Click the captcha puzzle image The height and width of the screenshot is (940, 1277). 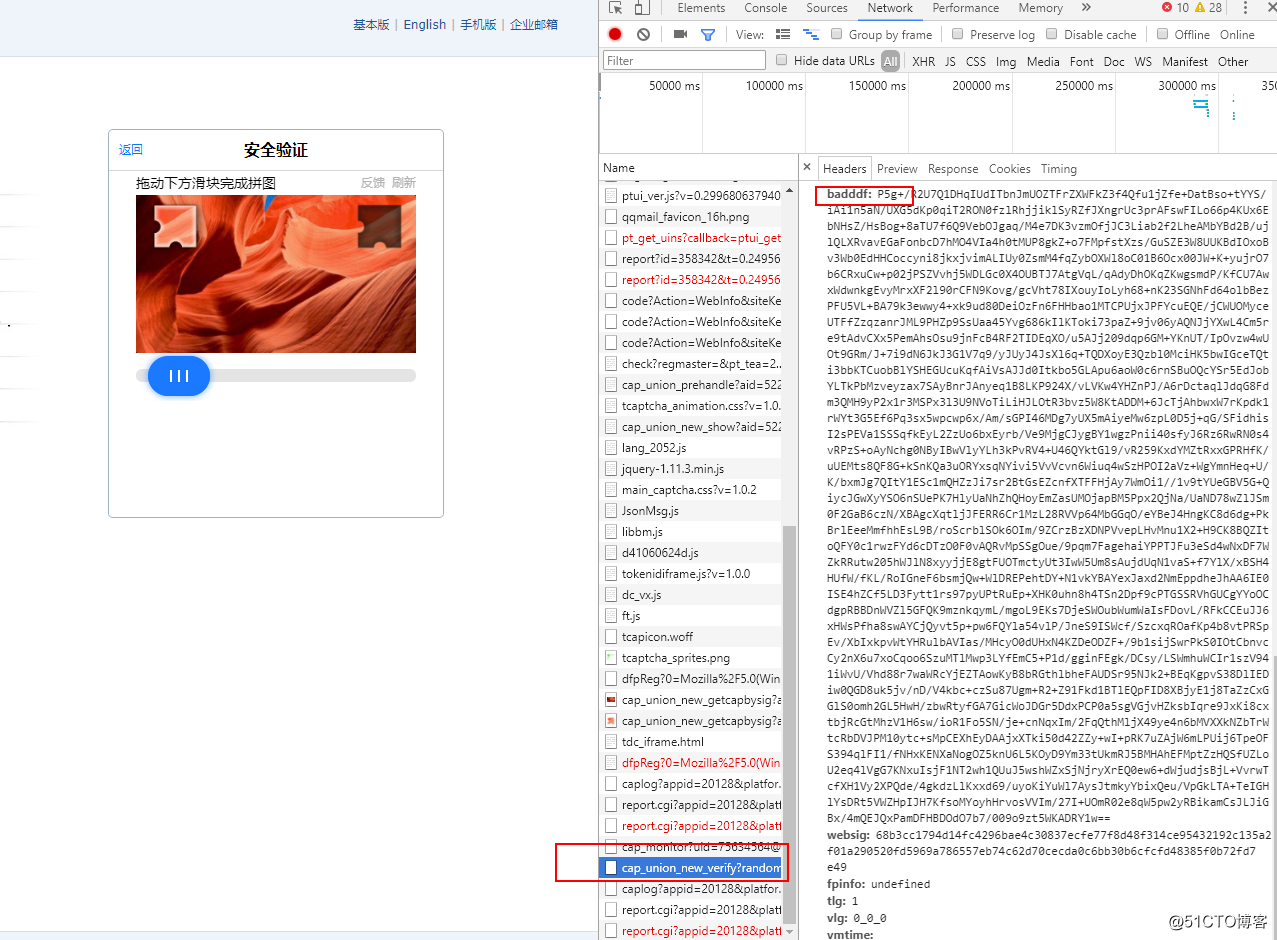pyautogui.click(x=276, y=274)
